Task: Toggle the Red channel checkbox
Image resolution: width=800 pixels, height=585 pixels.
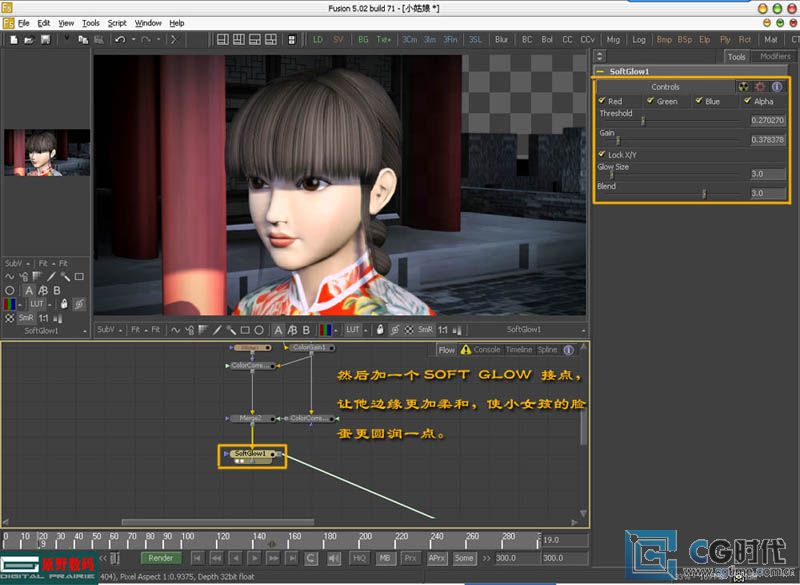Action: [x=602, y=100]
